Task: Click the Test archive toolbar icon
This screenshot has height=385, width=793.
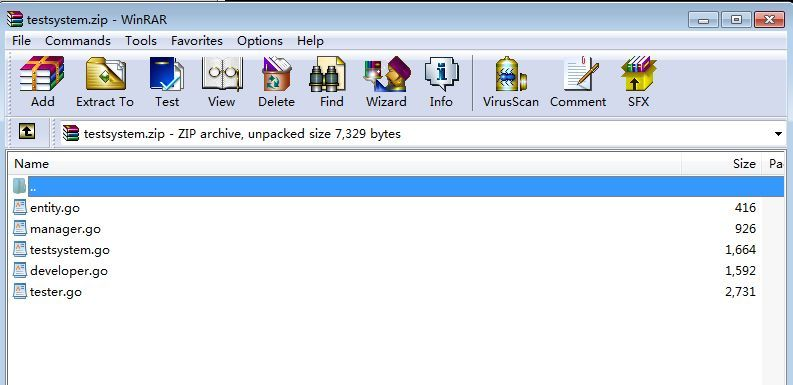Action: [x=167, y=74]
